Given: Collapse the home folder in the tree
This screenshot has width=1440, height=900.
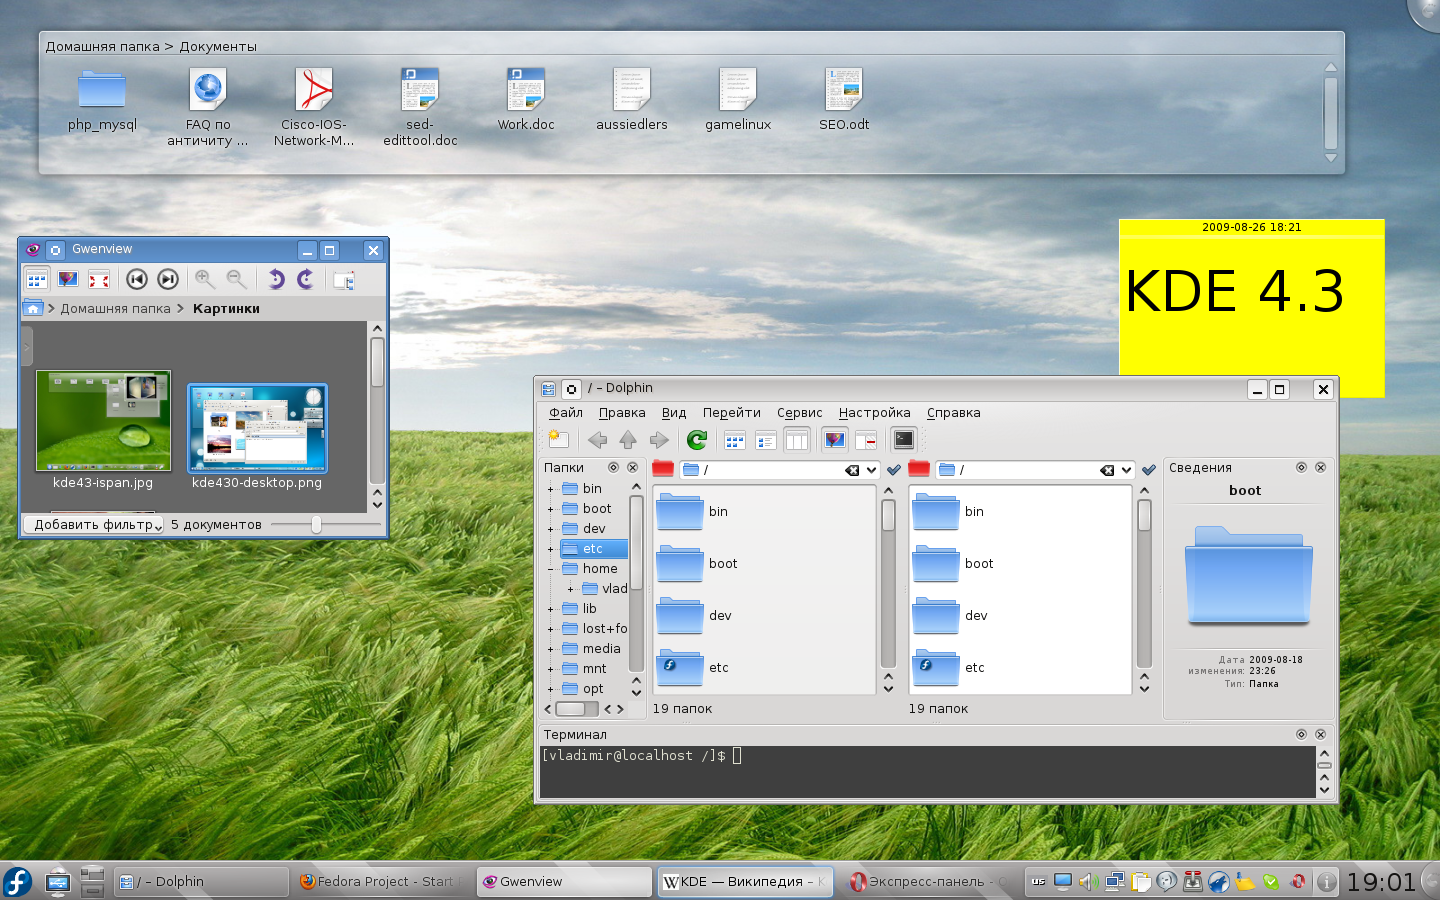Looking at the screenshot, I should pos(550,569).
